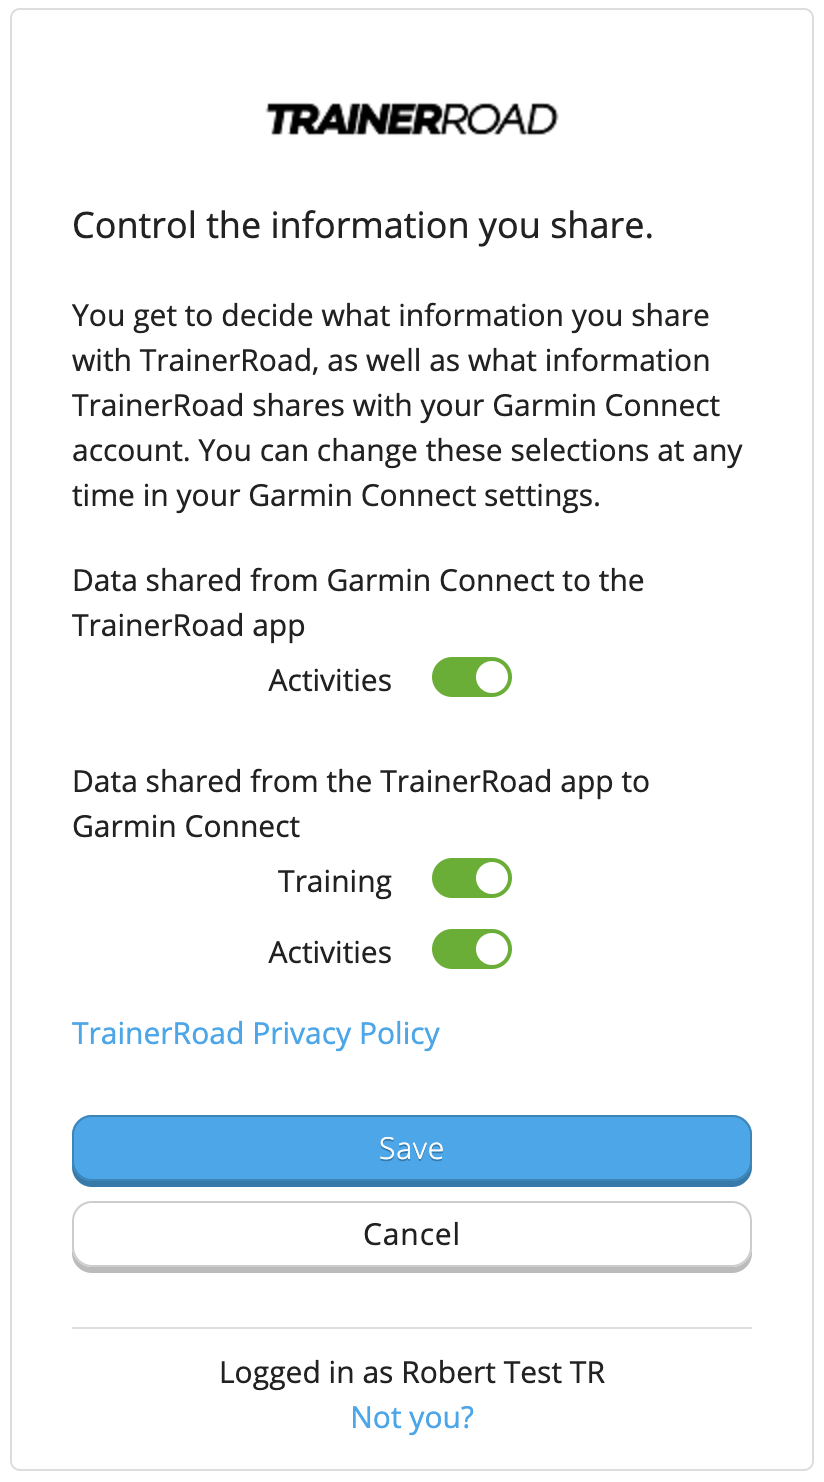This screenshot has height=1482, width=824.
Task: Click the thin ROAD part of the logo
Action: tap(498, 120)
